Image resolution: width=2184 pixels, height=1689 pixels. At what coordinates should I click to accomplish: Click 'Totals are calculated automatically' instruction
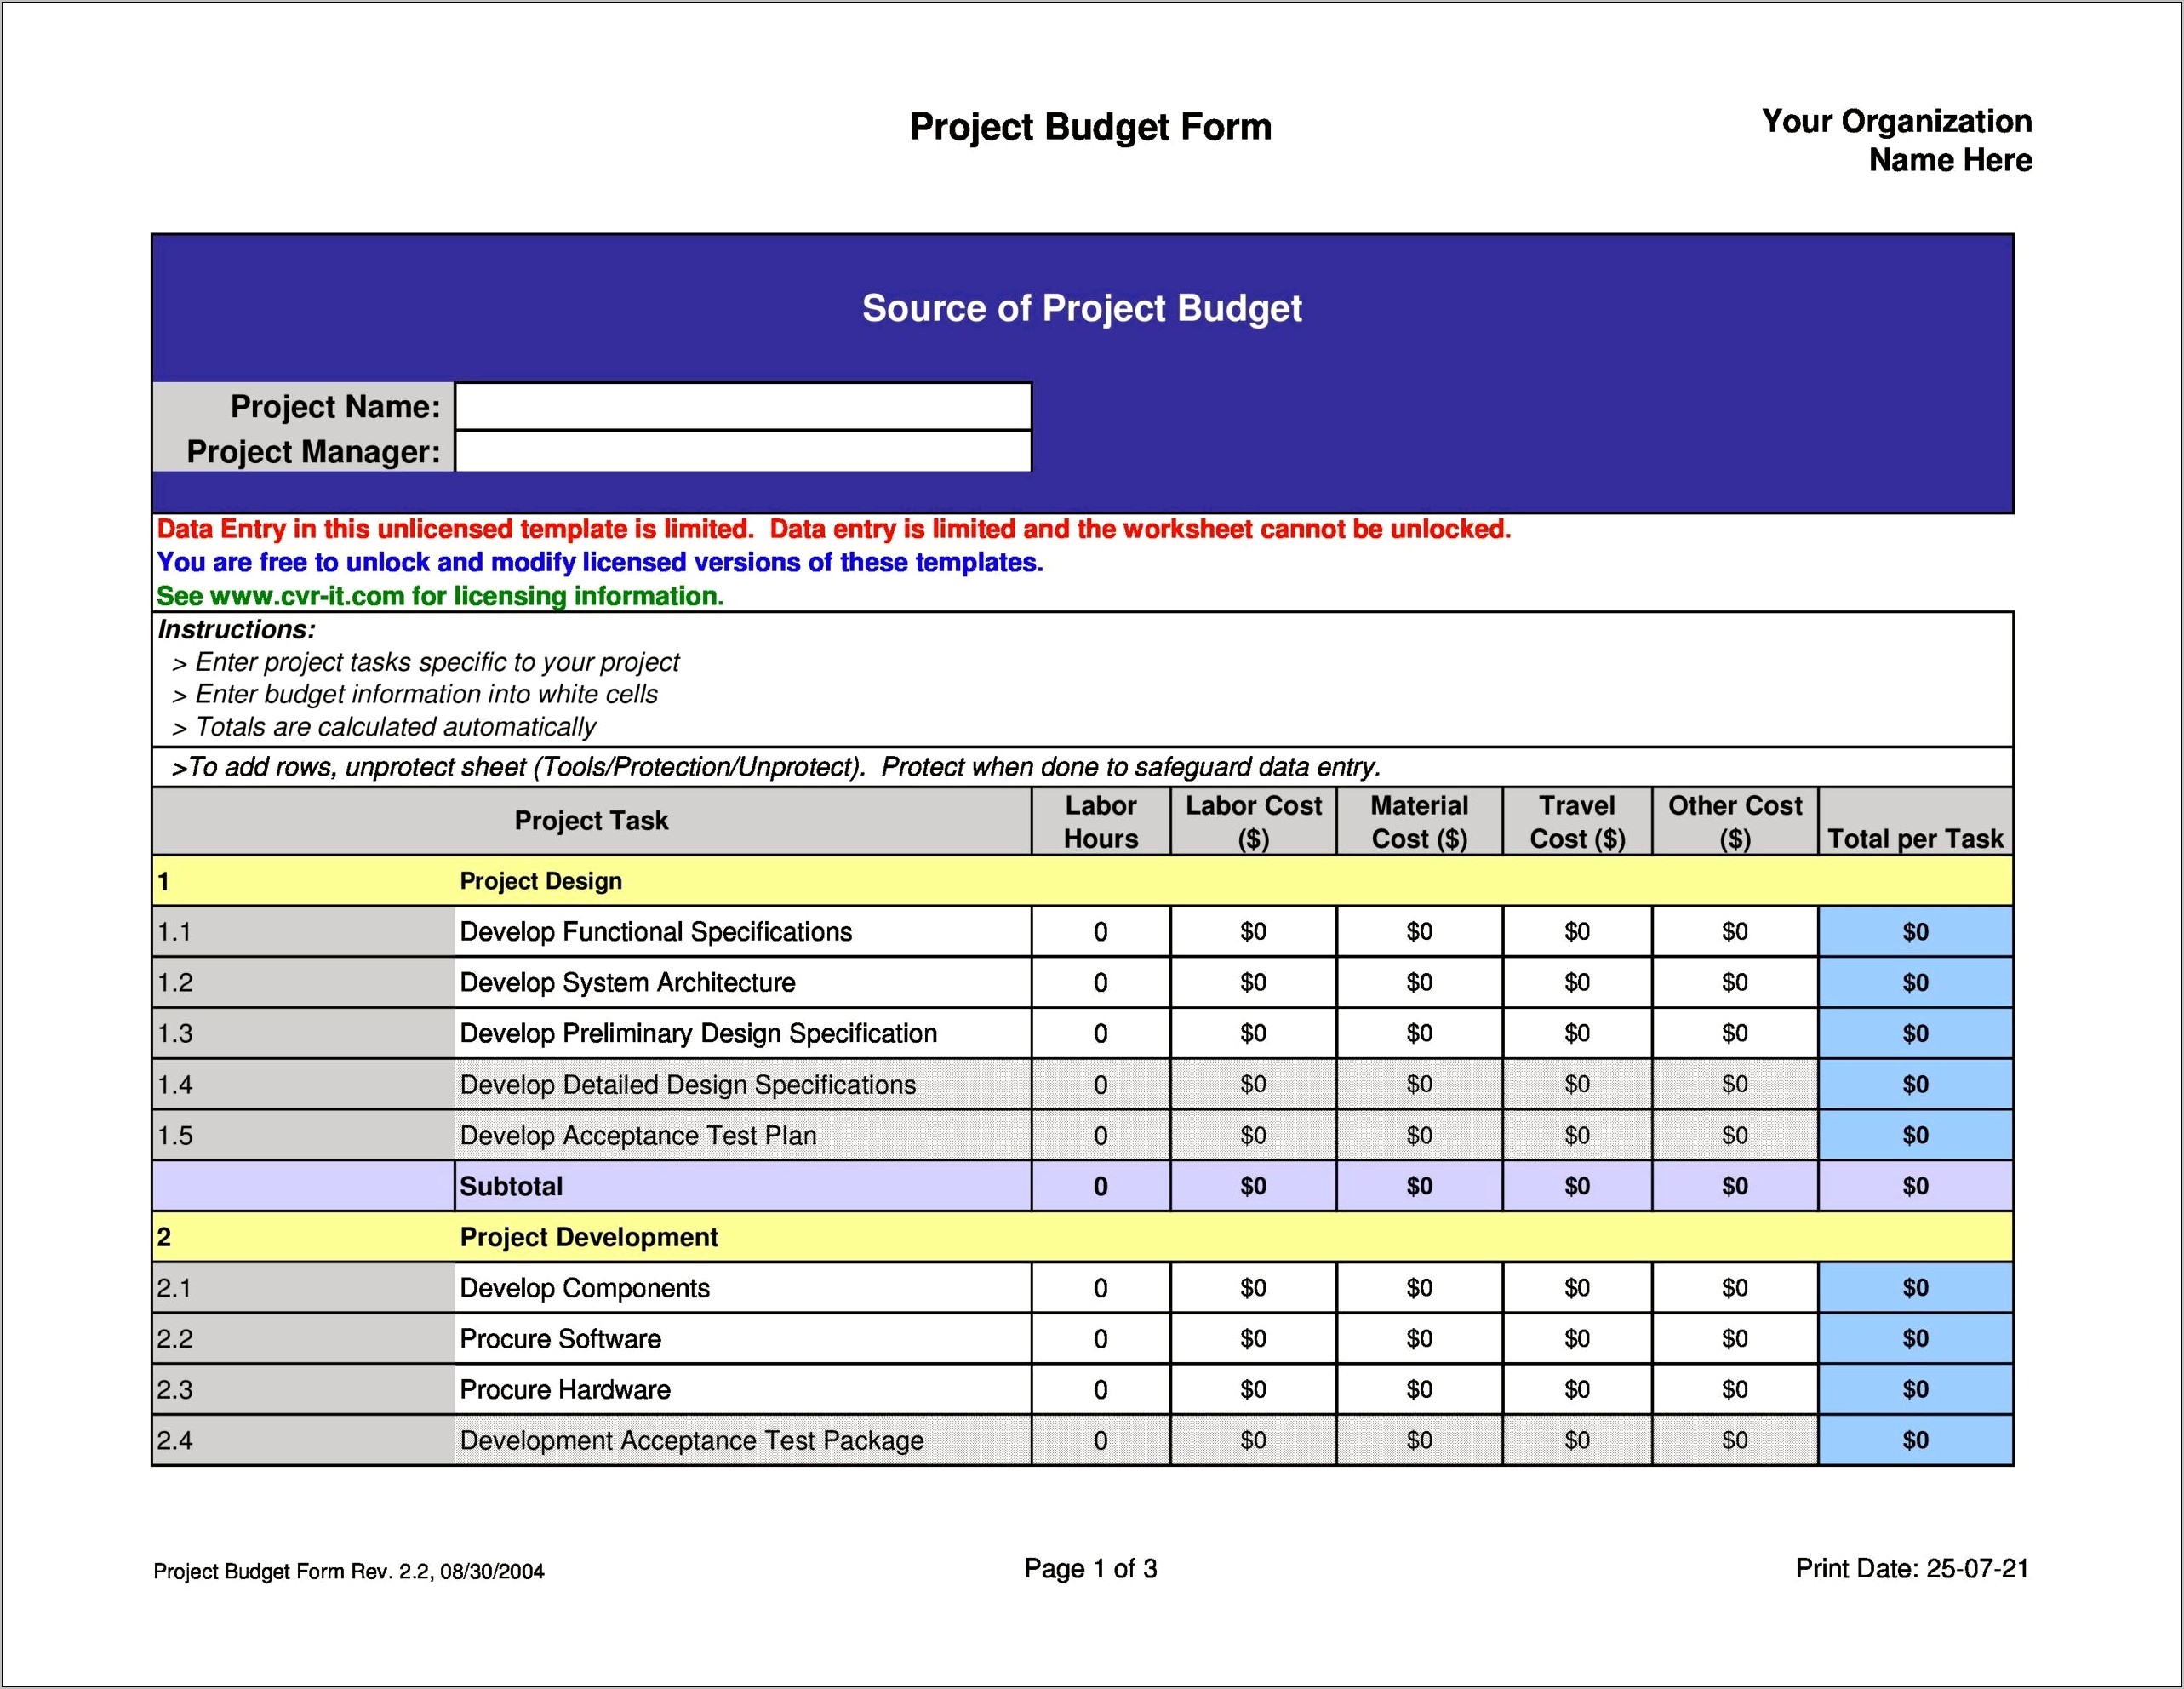pos(384,727)
